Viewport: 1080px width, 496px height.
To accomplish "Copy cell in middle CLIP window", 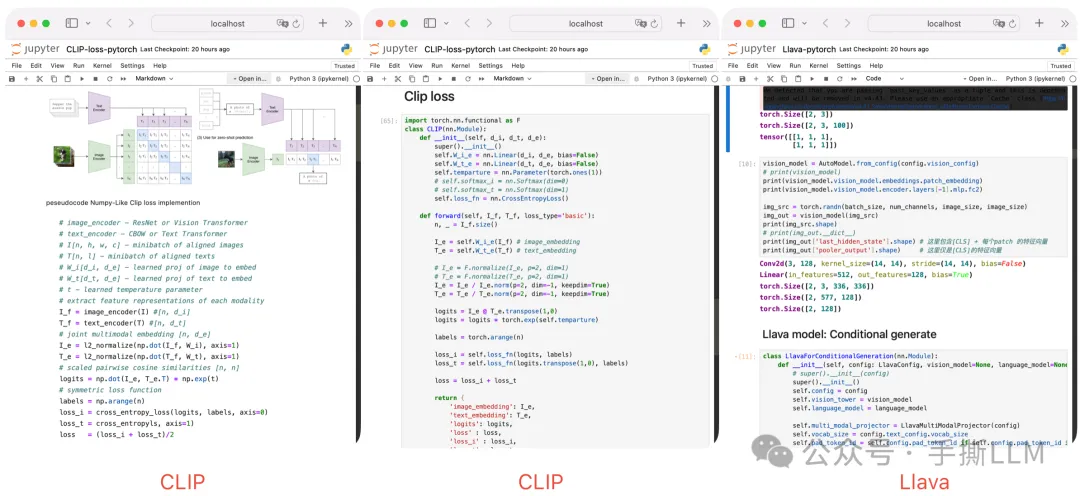I will [412, 79].
